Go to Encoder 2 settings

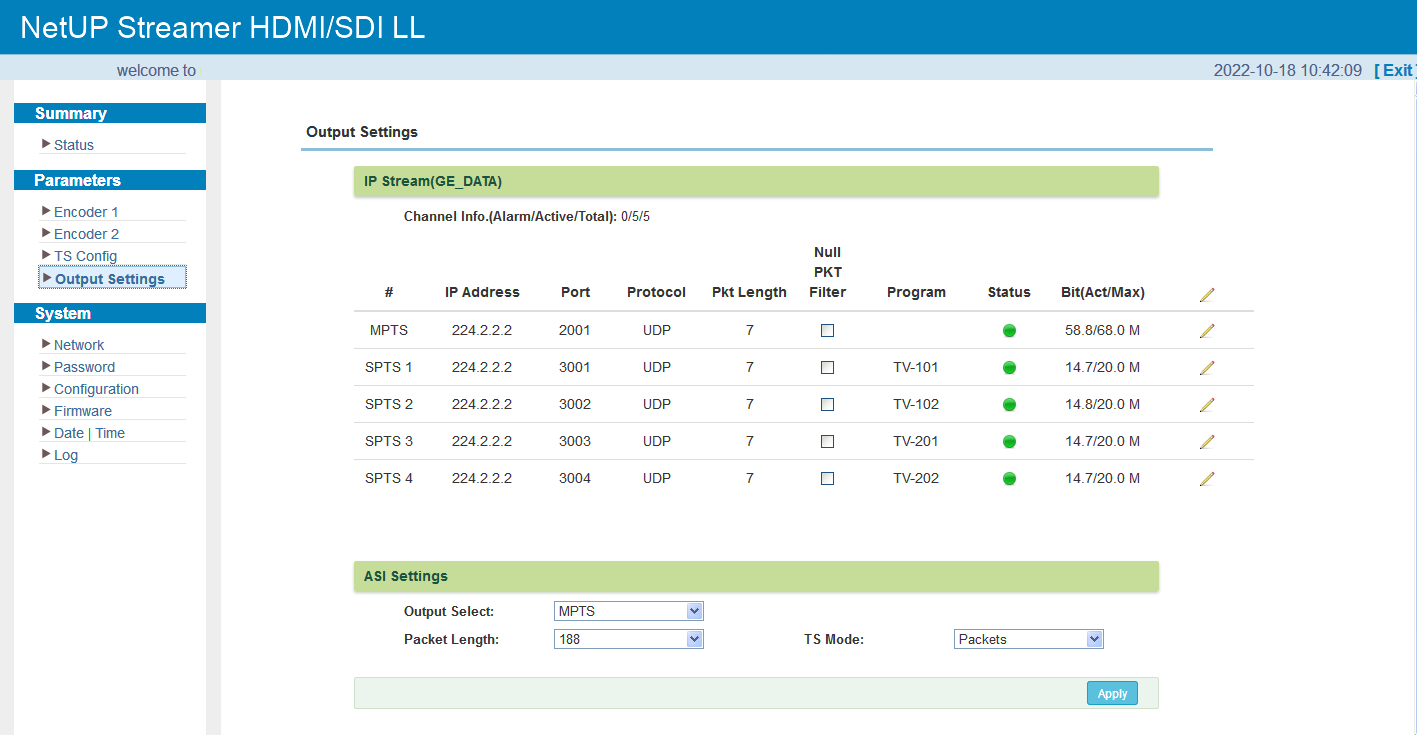tap(86, 234)
